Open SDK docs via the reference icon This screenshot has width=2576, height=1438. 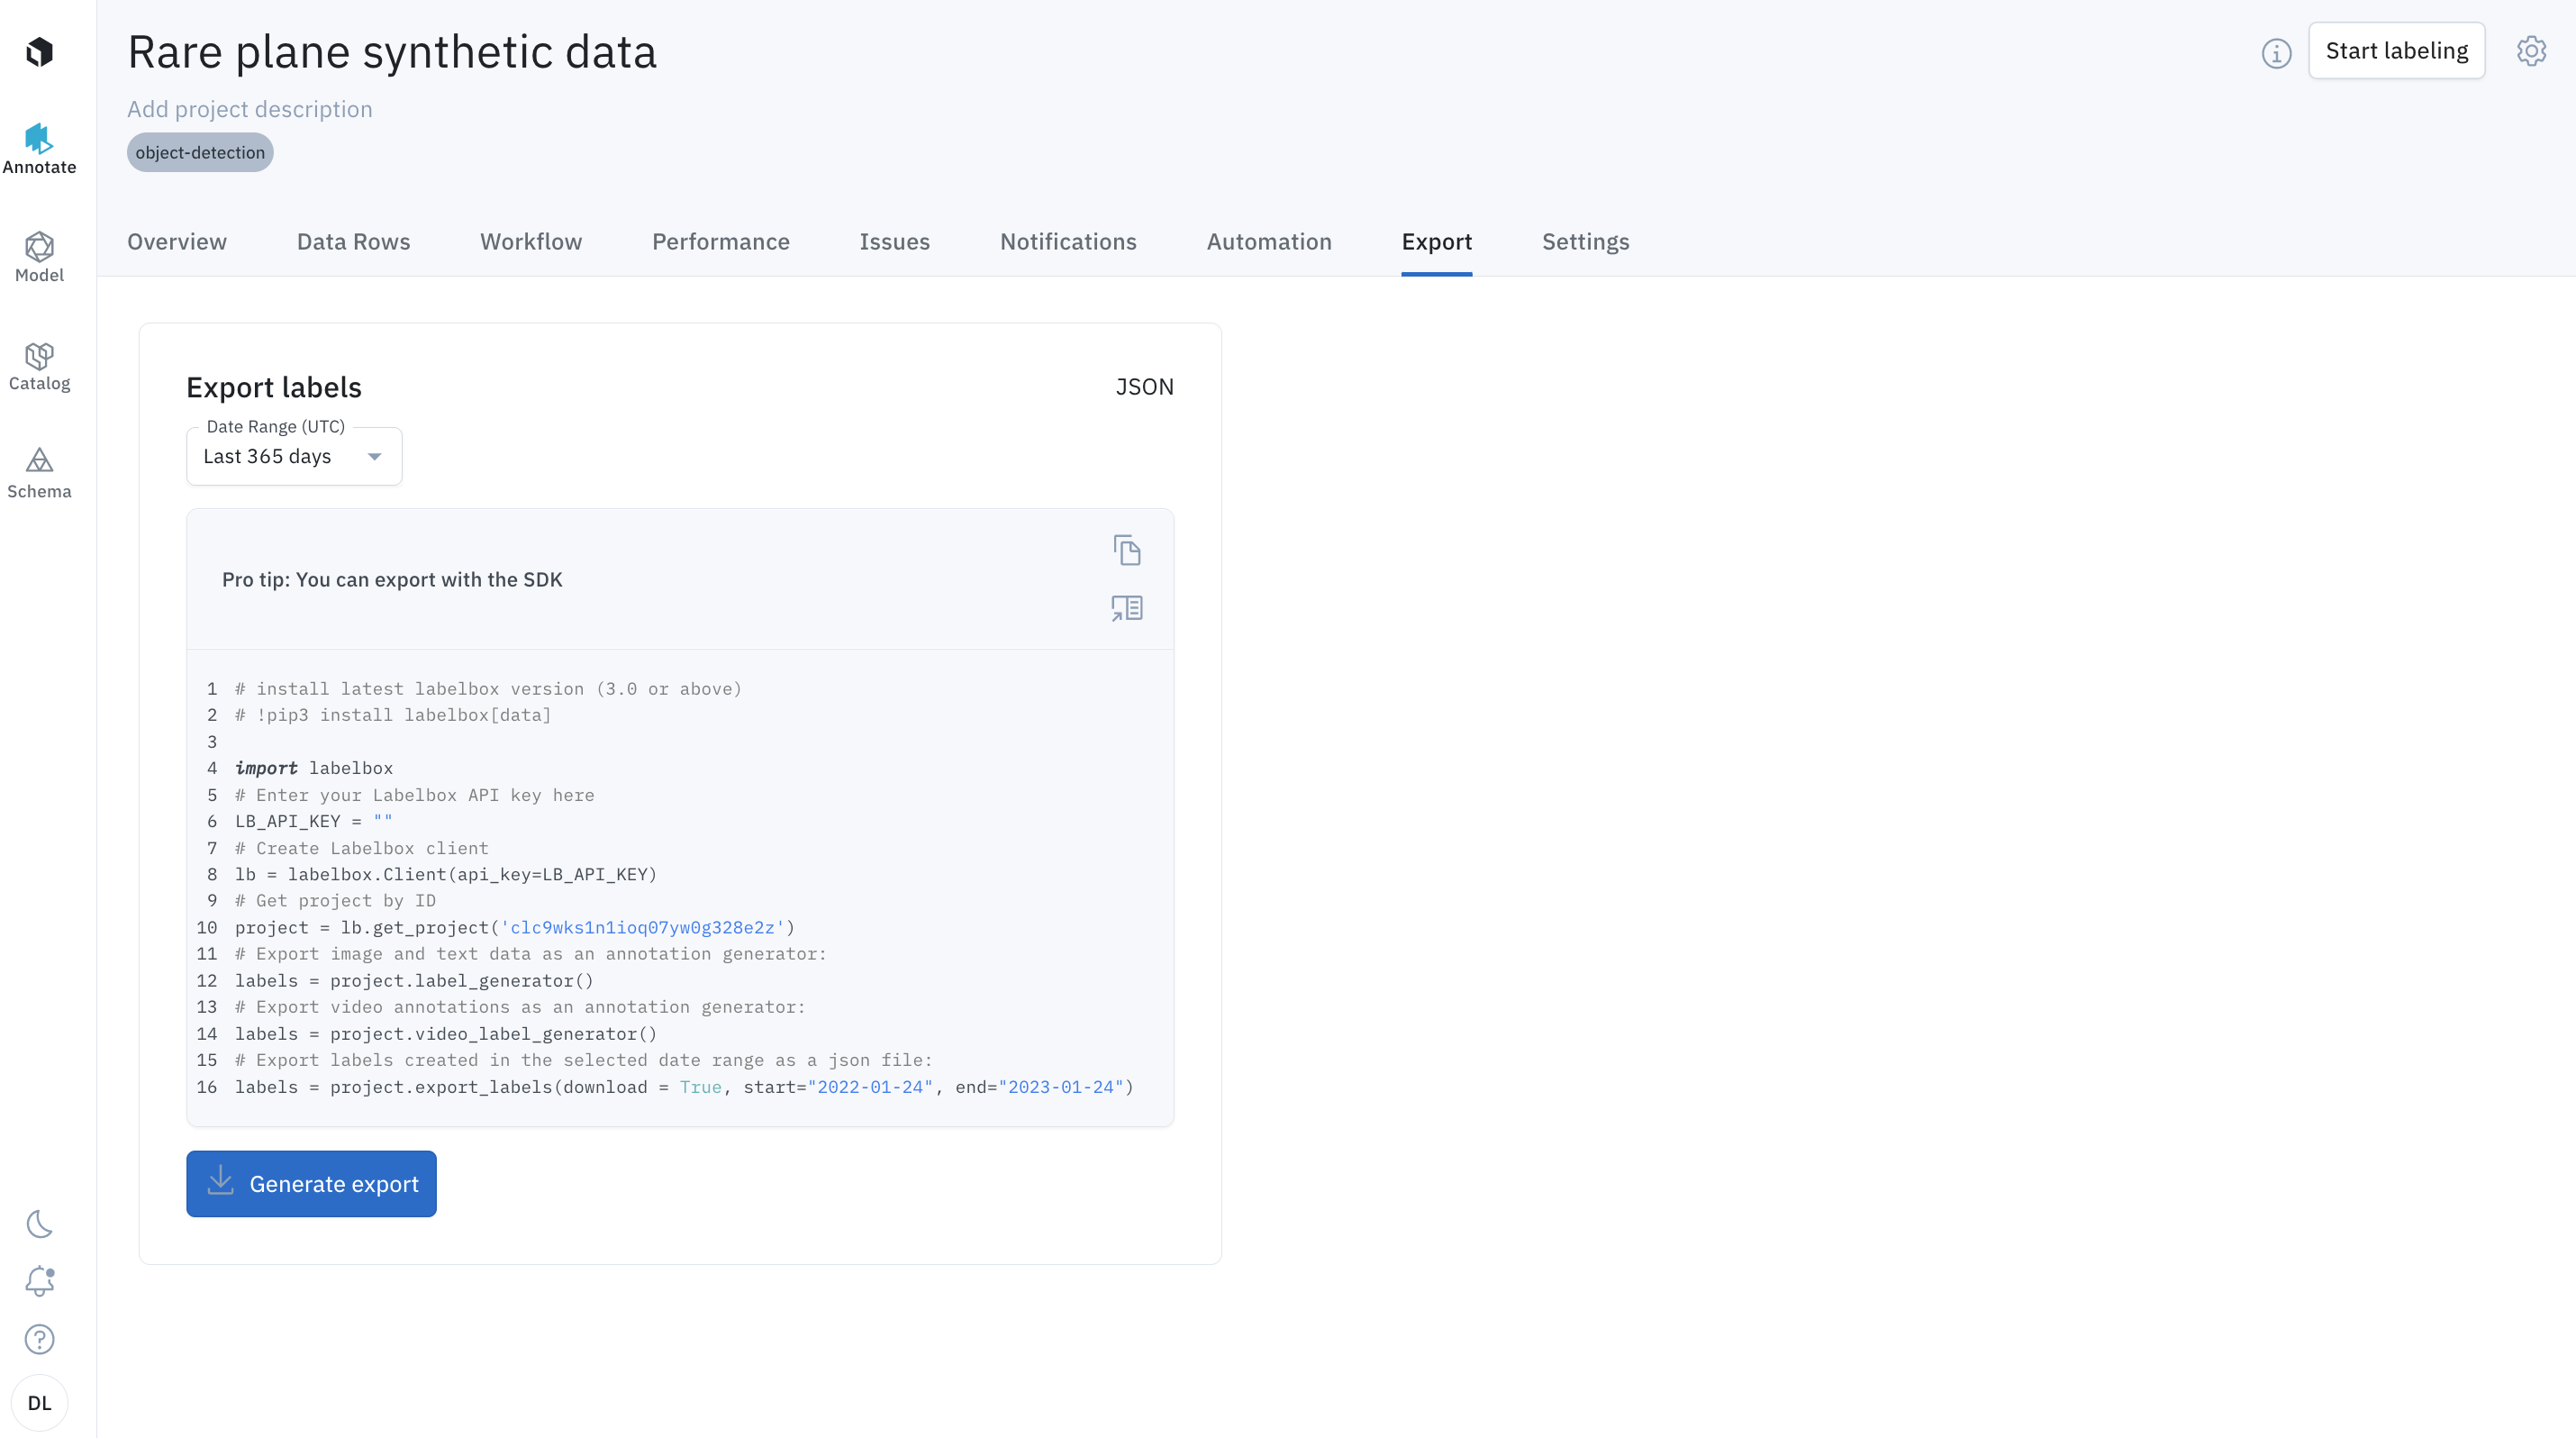click(1127, 608)
